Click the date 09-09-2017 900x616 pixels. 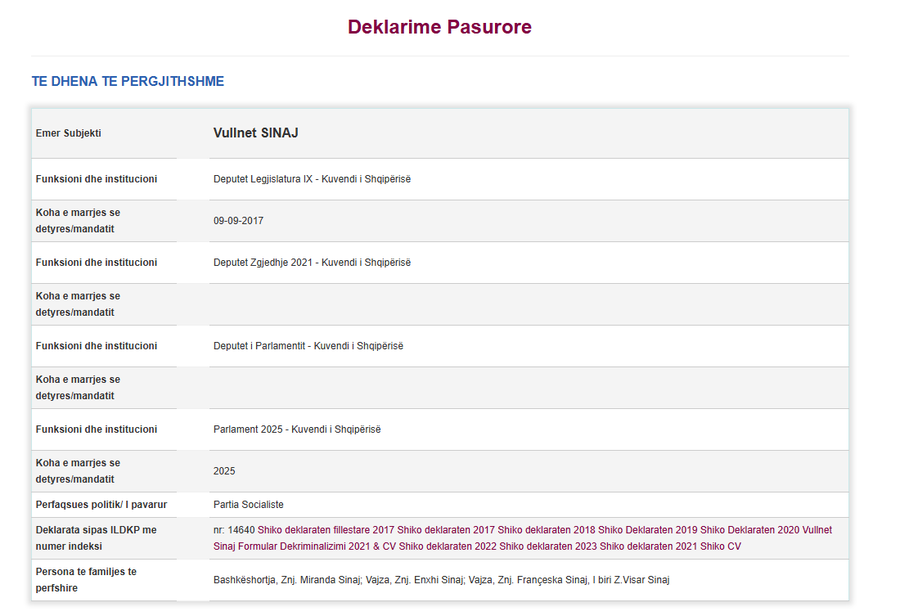(x=238, y=221)
